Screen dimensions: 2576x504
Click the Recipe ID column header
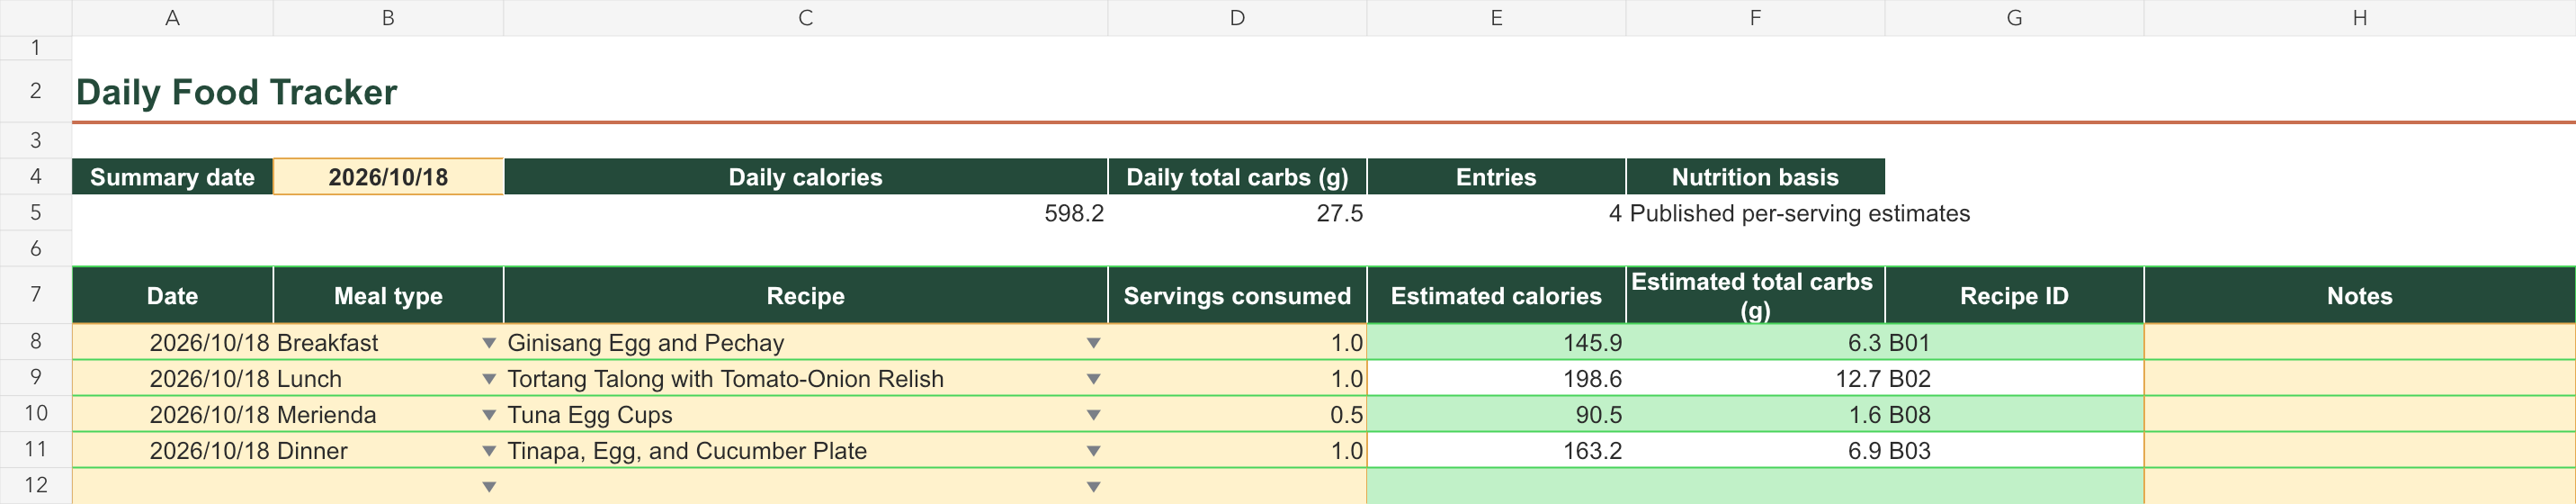click(2014, 296)
